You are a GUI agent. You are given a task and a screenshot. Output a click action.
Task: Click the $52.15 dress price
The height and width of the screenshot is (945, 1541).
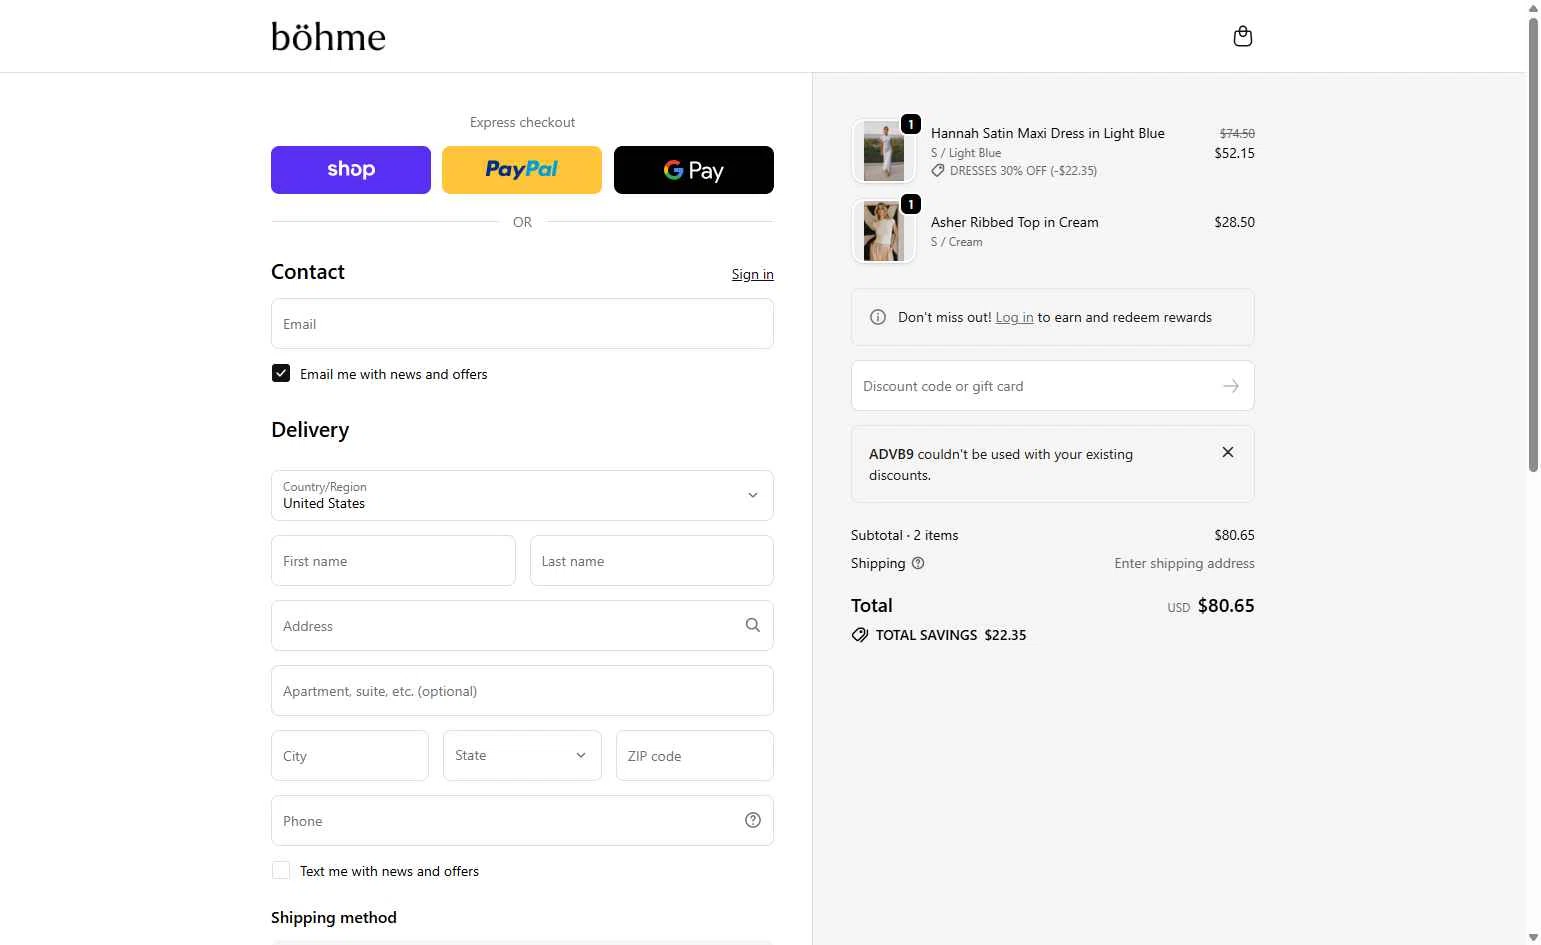[x=1234, y=153]
